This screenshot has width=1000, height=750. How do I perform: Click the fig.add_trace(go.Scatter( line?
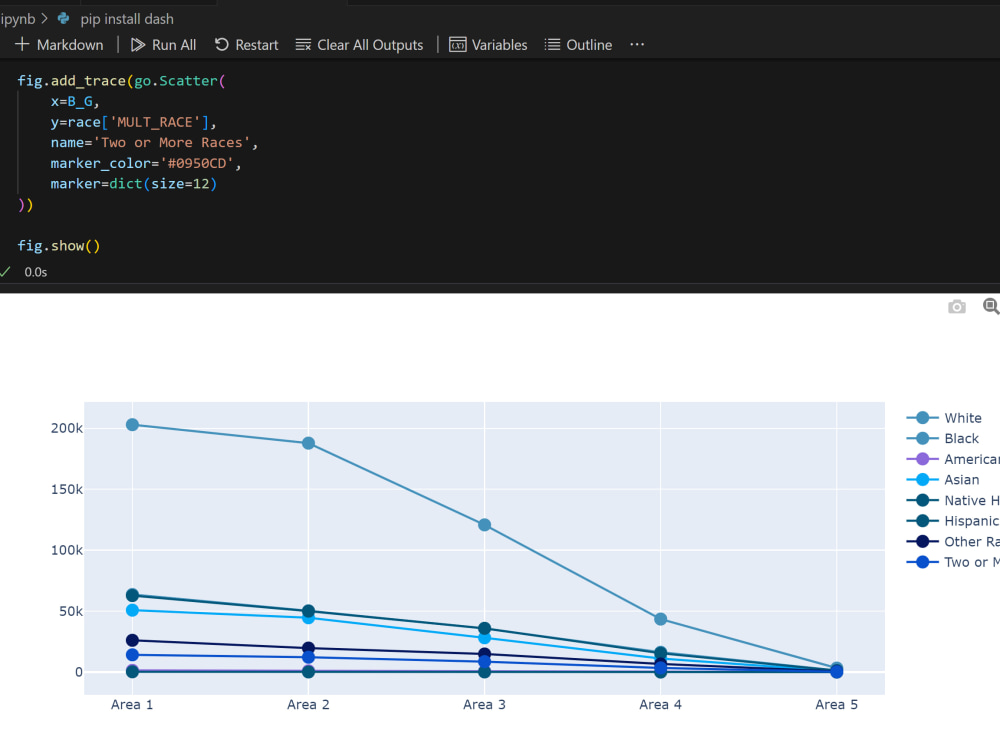point(121,80)
